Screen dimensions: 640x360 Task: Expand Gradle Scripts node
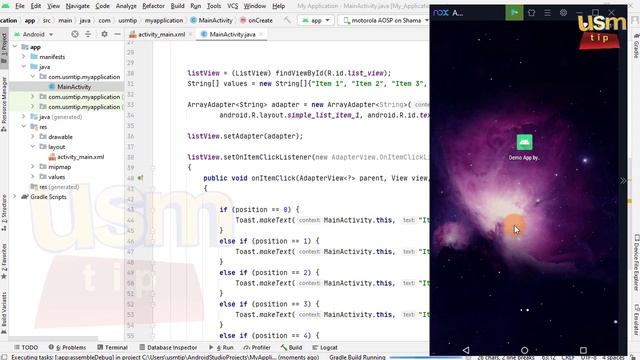coord(15,197)
